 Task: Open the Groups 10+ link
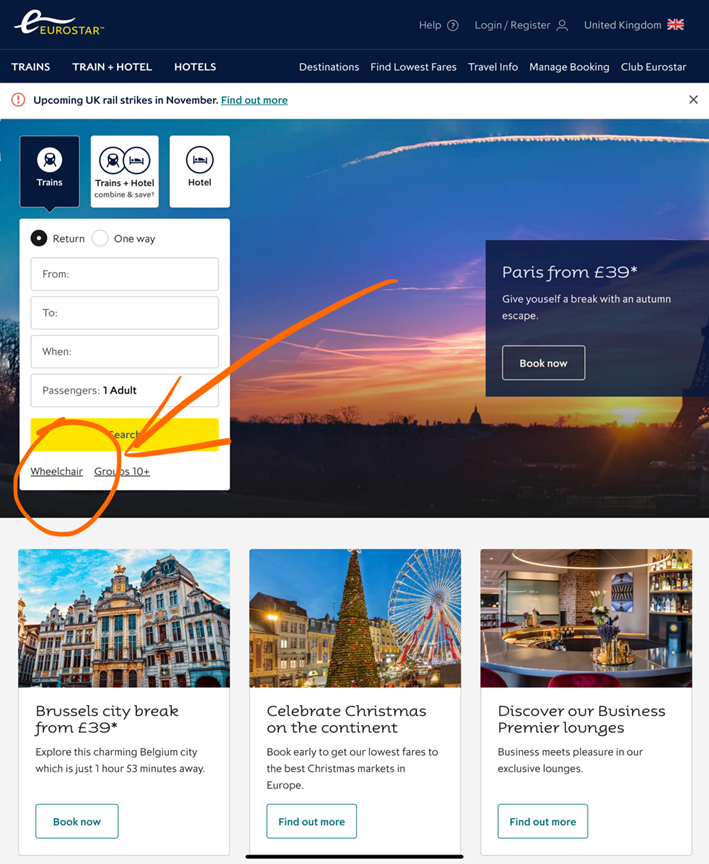[122, 472]
